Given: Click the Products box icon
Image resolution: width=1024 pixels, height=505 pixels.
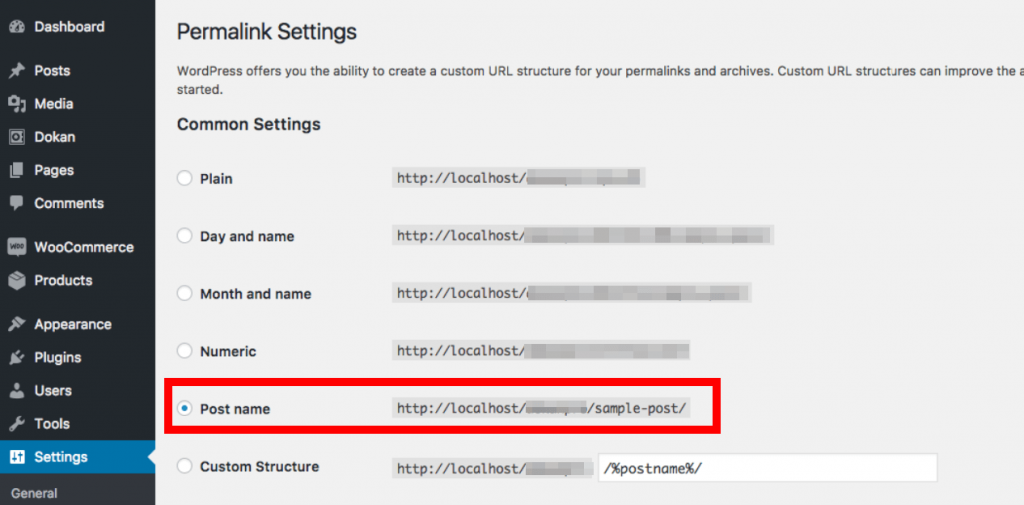Looking at the screenshot, I should point(17,280).
